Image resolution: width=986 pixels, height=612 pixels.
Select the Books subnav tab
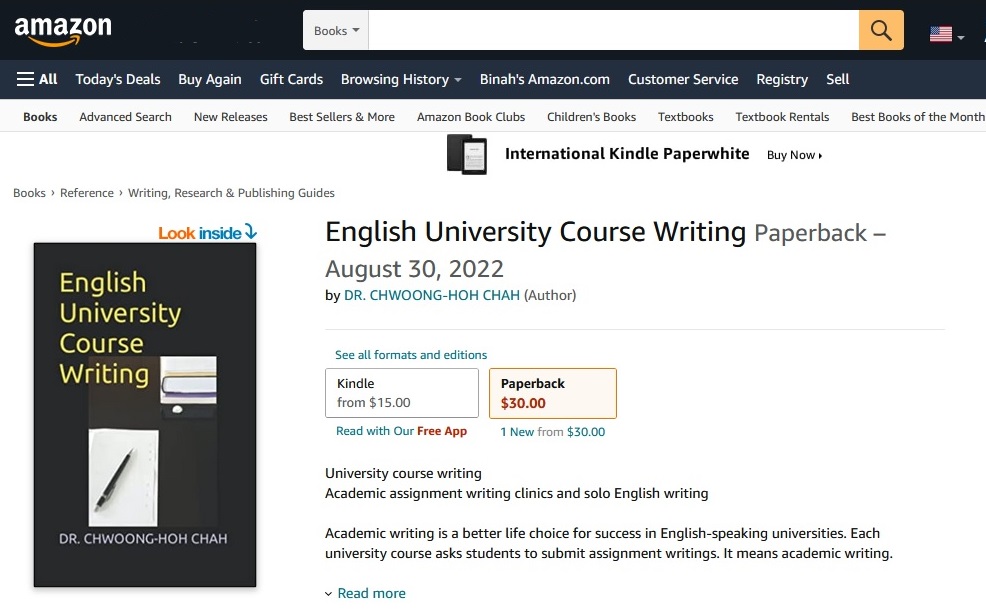(40, 117)
